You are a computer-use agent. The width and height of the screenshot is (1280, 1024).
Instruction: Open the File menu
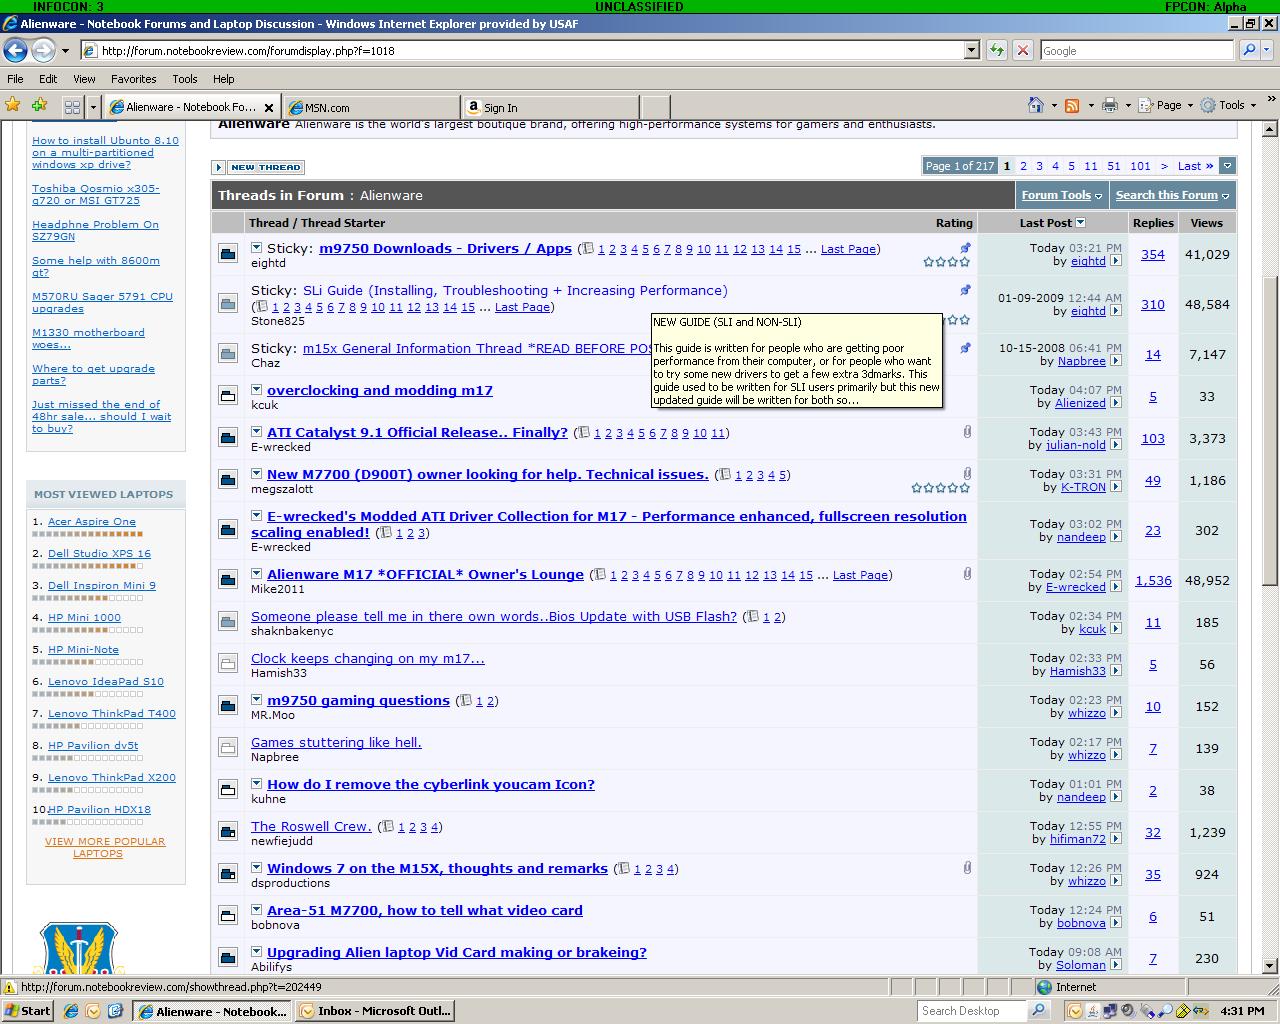pyautogui.click(x=15, y=79)
